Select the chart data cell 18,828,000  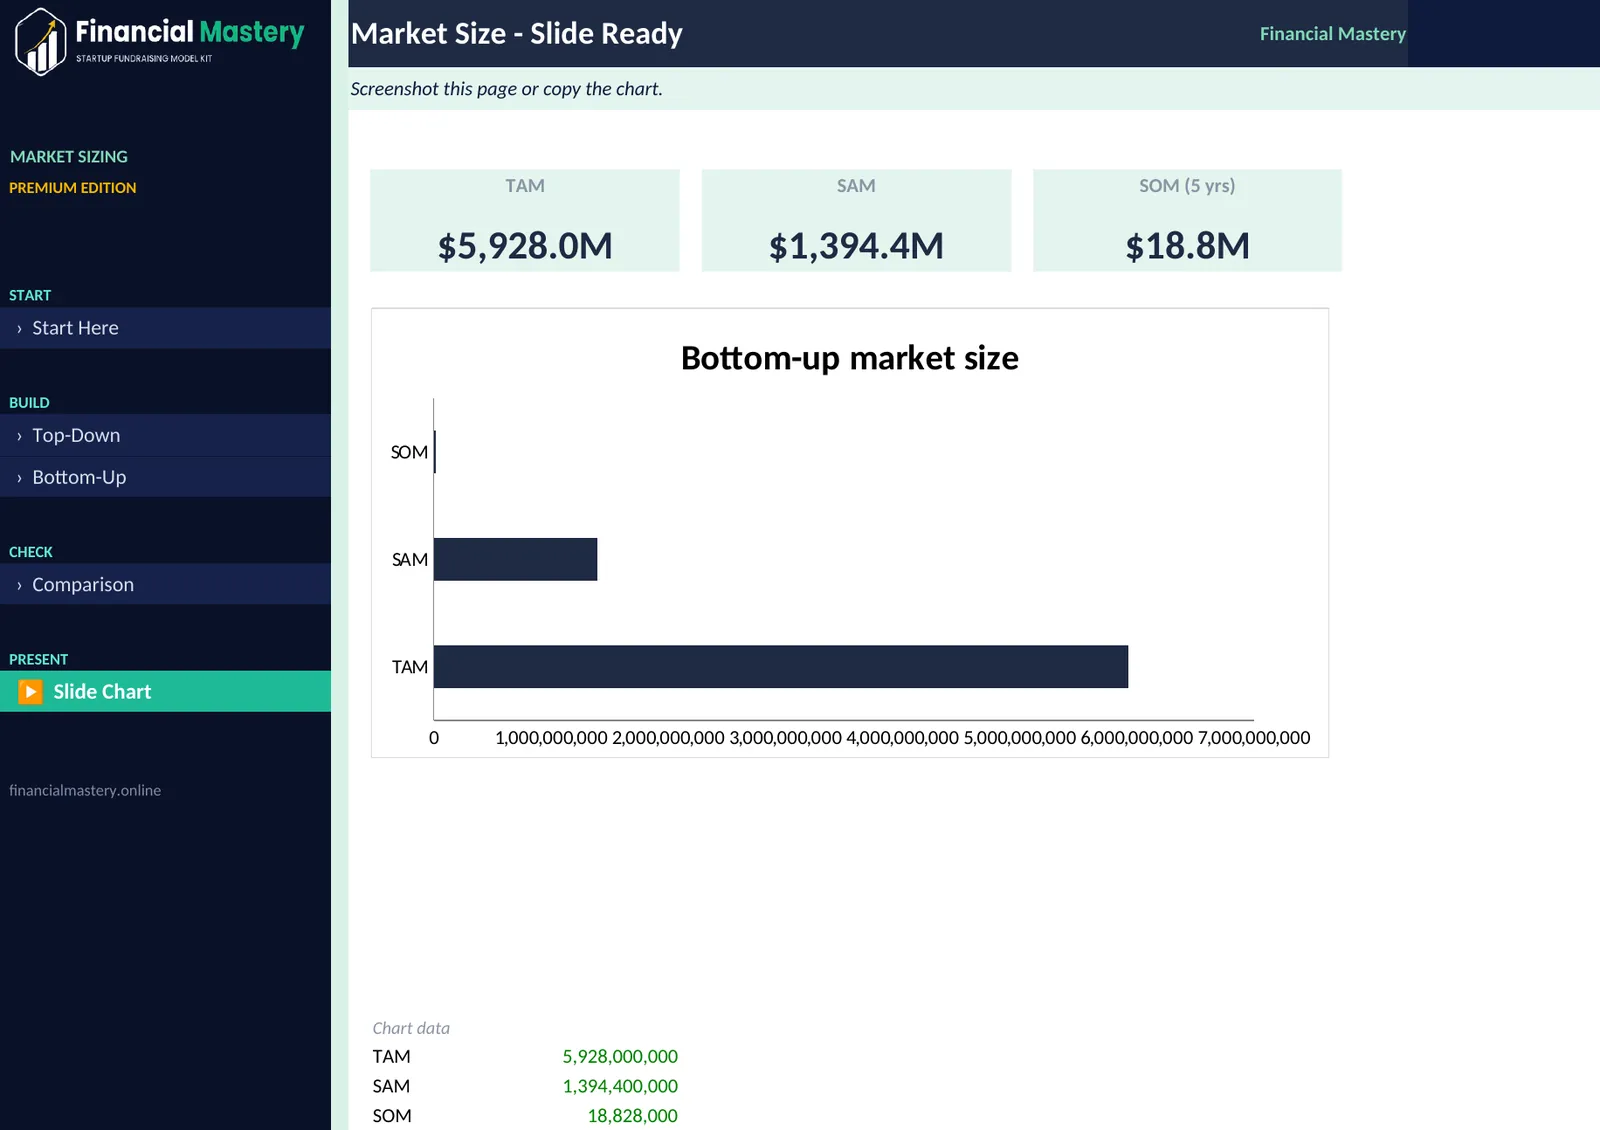tap(632, 1116)
